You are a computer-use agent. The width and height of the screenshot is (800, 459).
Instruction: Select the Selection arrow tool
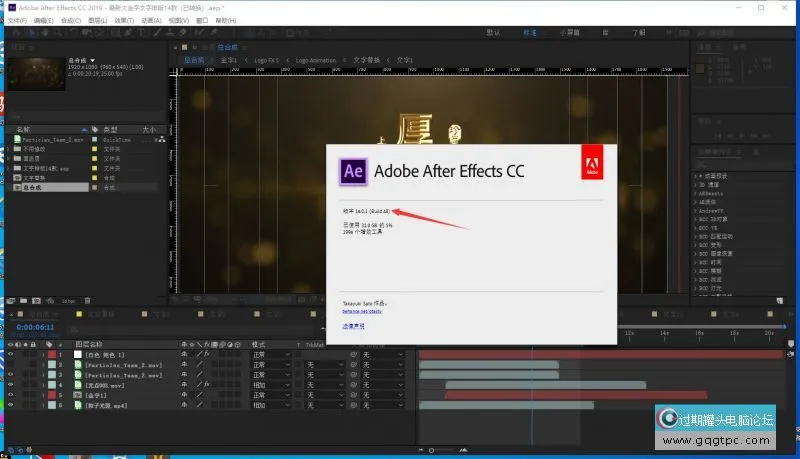click(32, 33)
